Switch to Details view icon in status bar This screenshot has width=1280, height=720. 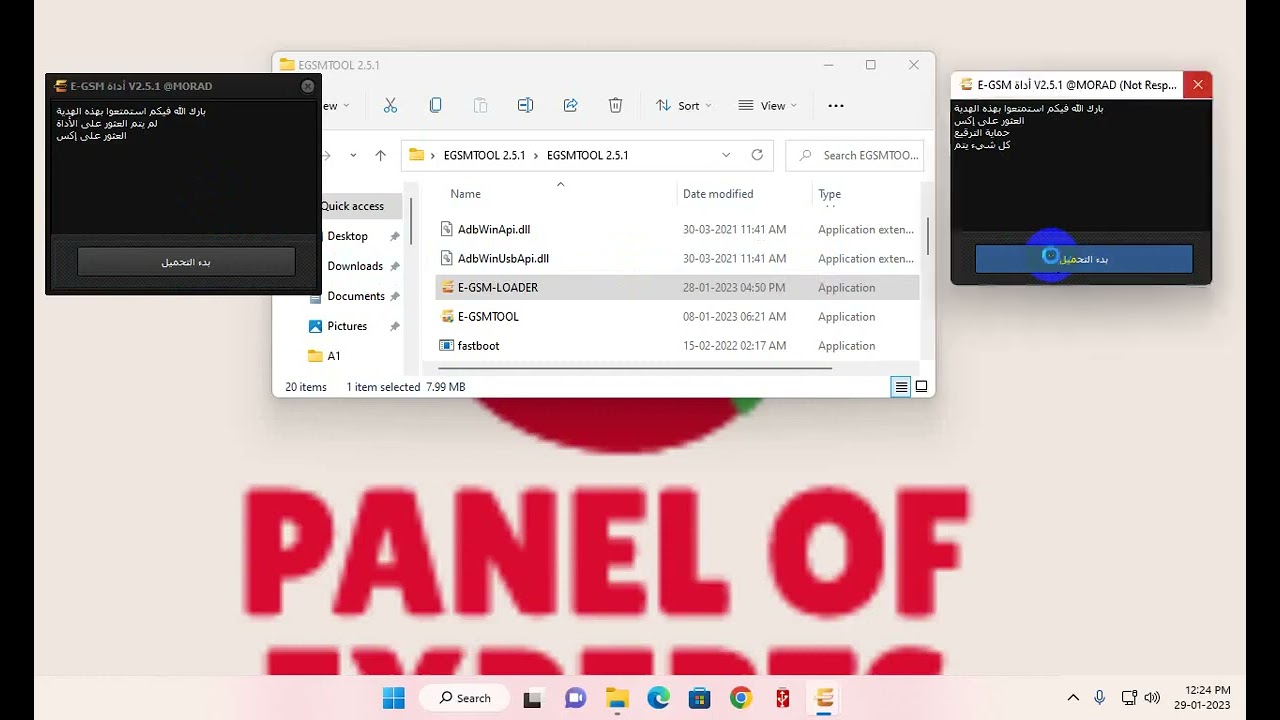901,387
